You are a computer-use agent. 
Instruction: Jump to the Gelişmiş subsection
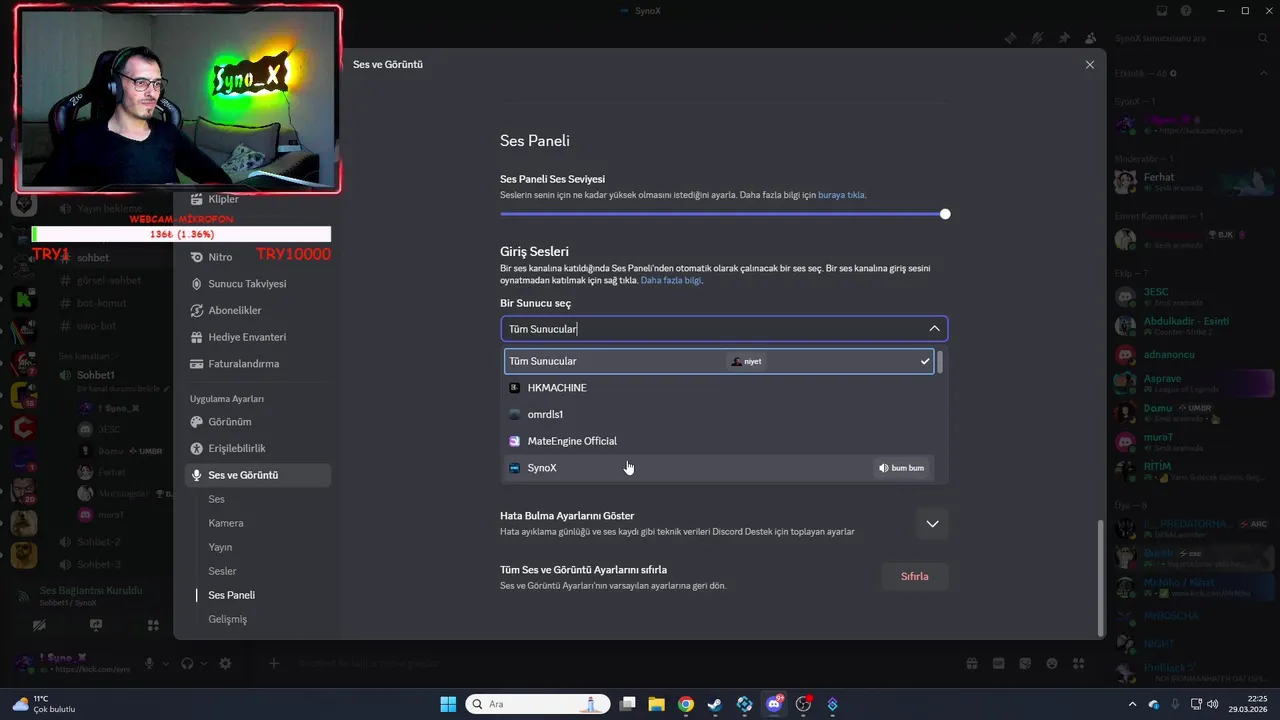pyautogui.click(x=227, y=619)
